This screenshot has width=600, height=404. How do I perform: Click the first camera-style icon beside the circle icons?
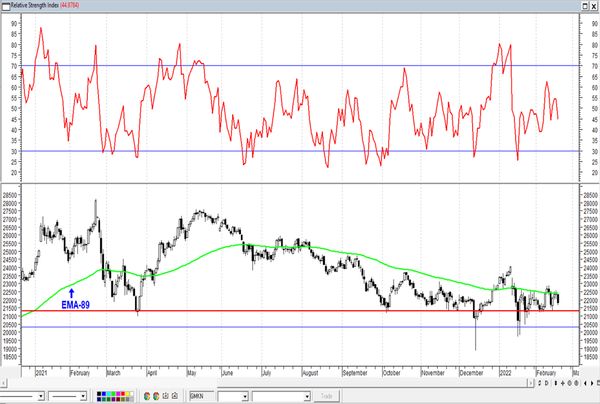click(165, 395)
